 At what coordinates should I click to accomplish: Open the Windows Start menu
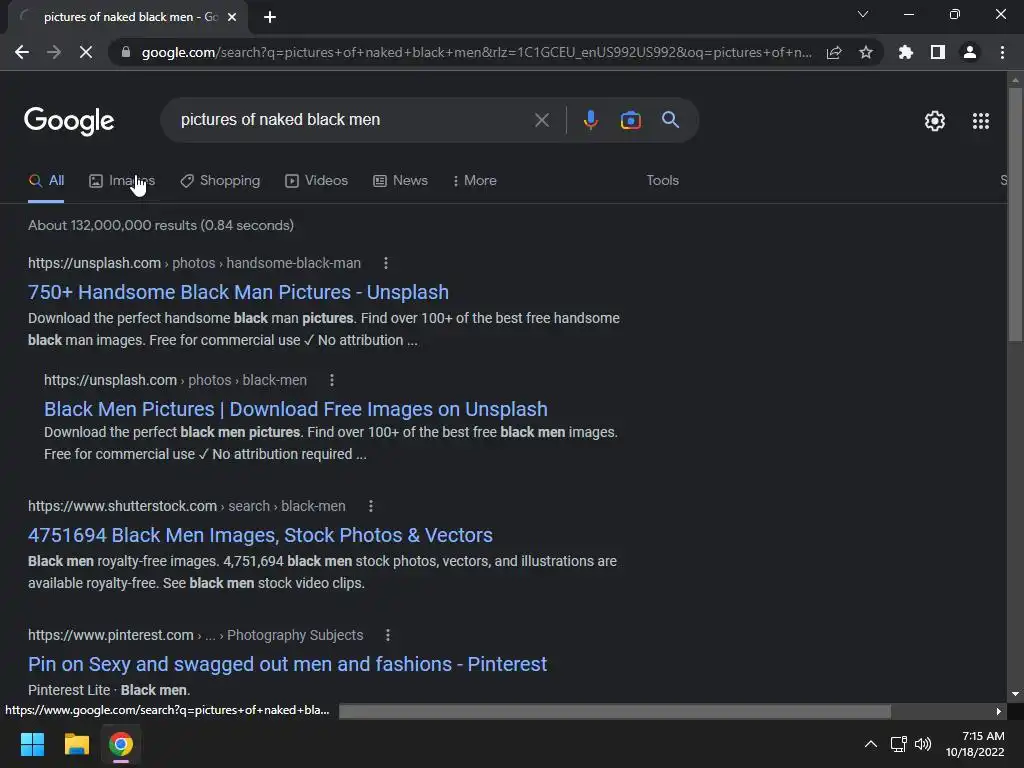(32, 744)
